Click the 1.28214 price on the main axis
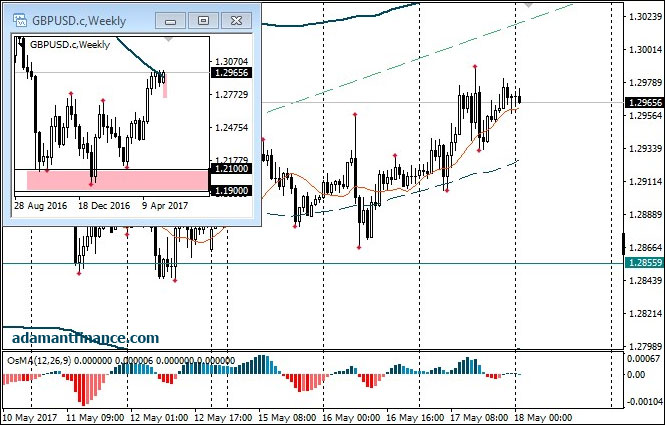 tap(645, 314)
